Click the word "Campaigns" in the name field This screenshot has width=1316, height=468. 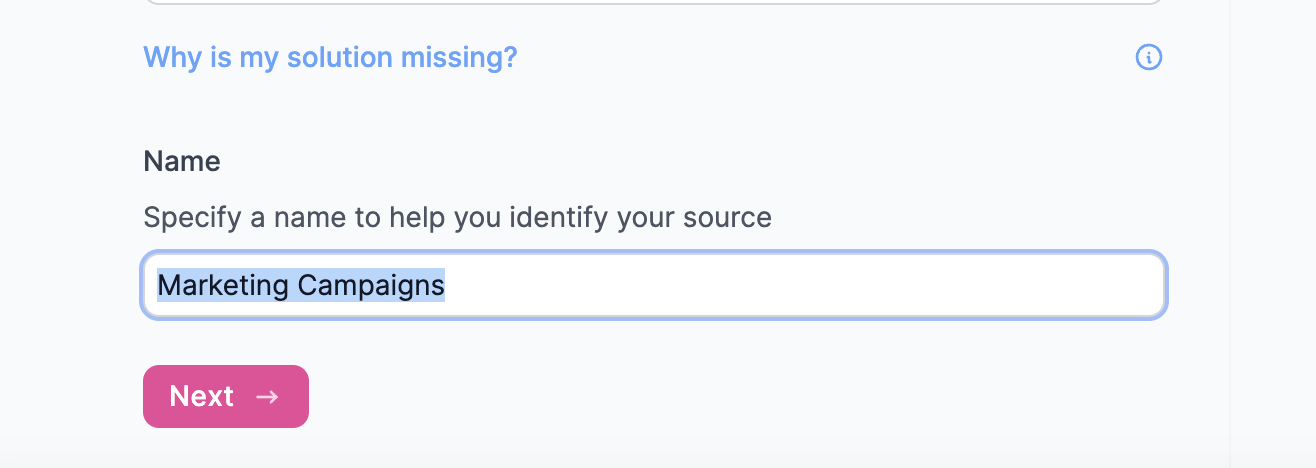click(x=372, y=286)
